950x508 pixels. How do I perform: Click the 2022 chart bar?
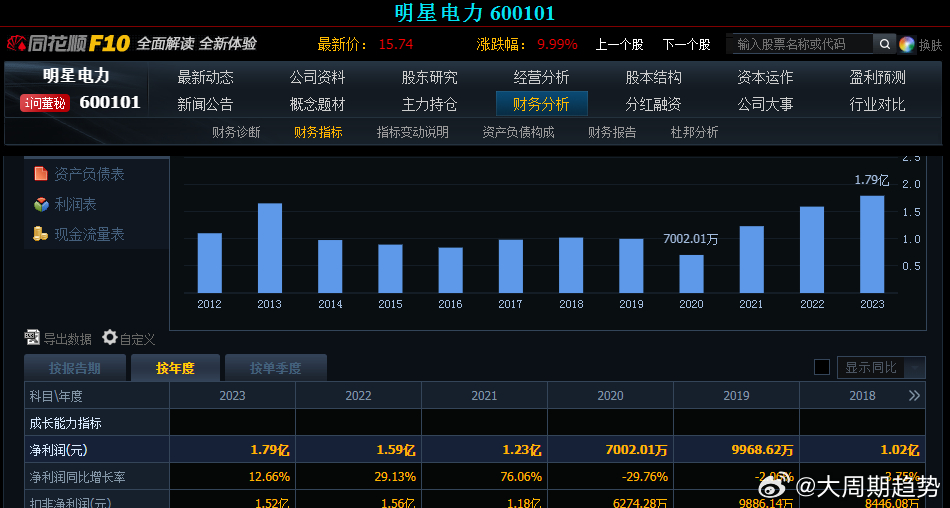pyautogui.click(x=812, y=250)
